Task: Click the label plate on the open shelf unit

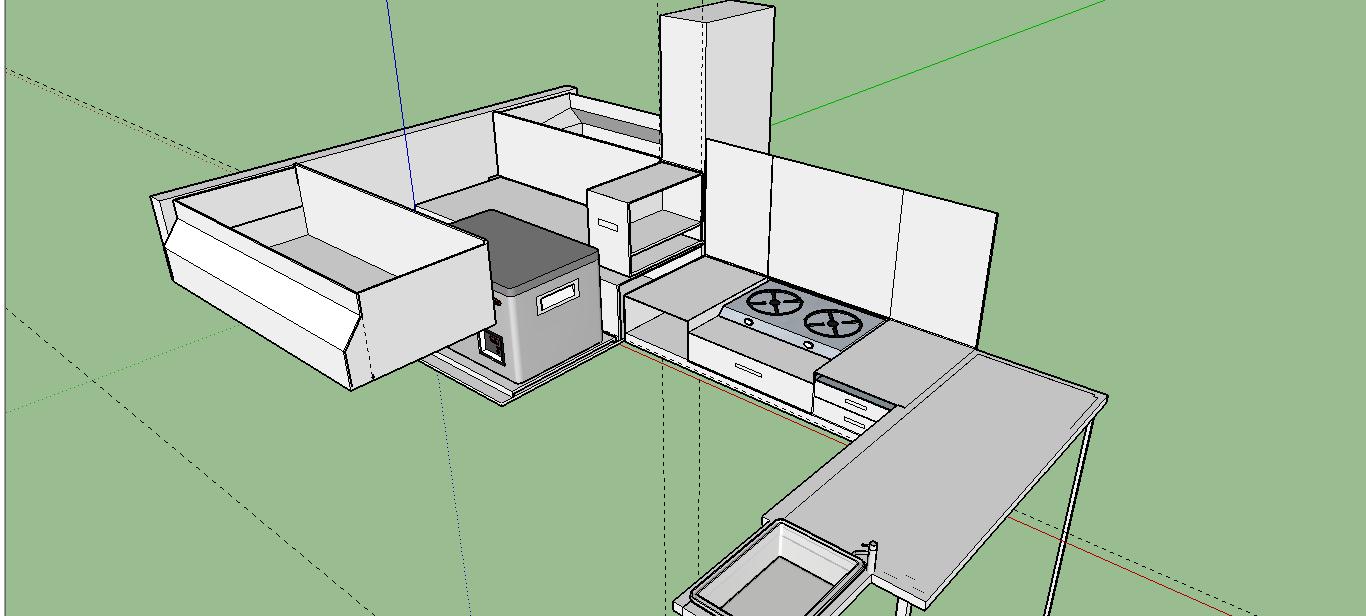Action: tap(607, 225)
